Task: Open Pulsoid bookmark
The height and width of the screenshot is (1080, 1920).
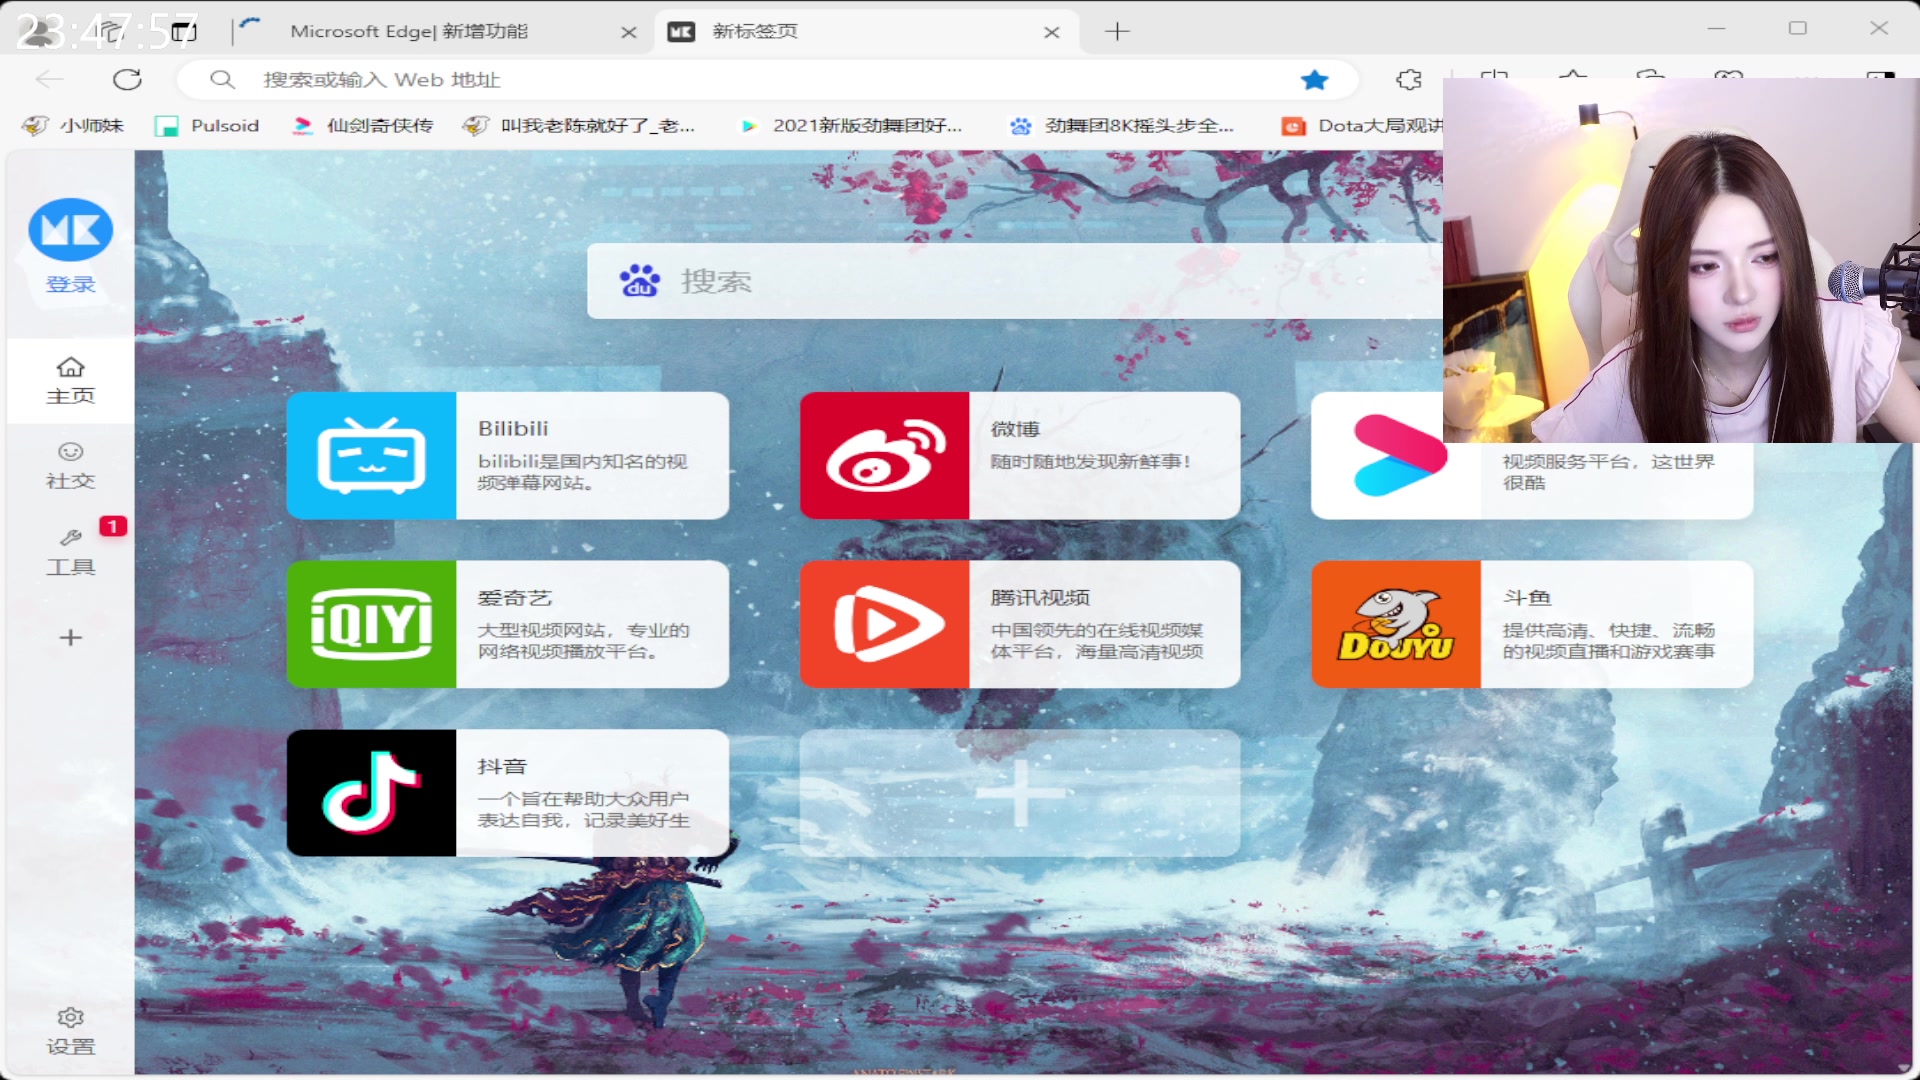Action: click(207, 126)
